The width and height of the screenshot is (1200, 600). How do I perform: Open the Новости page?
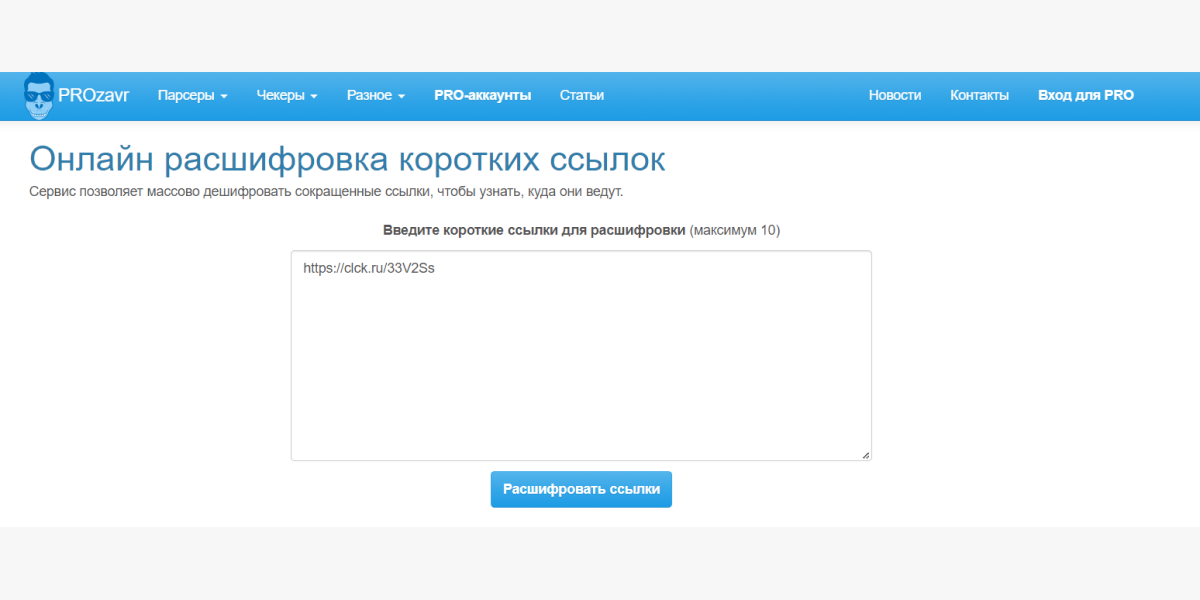tap(895, 96)
